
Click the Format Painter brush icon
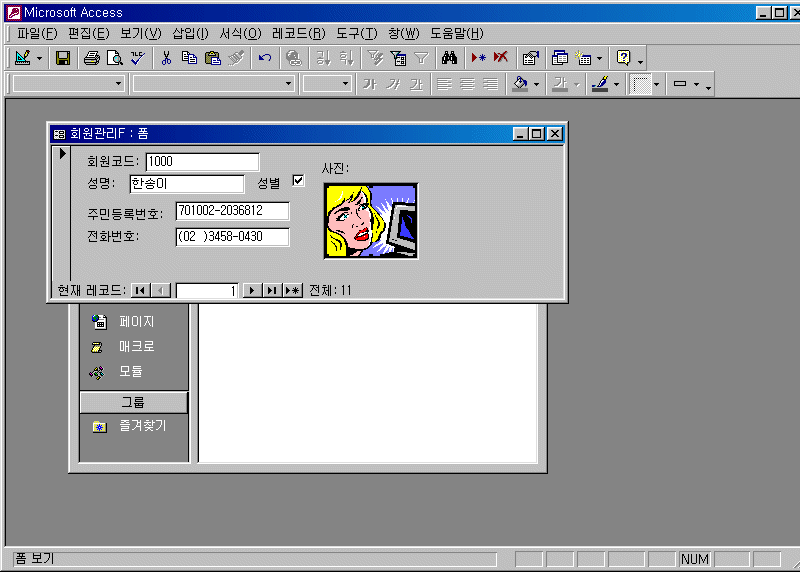point(236,58)
